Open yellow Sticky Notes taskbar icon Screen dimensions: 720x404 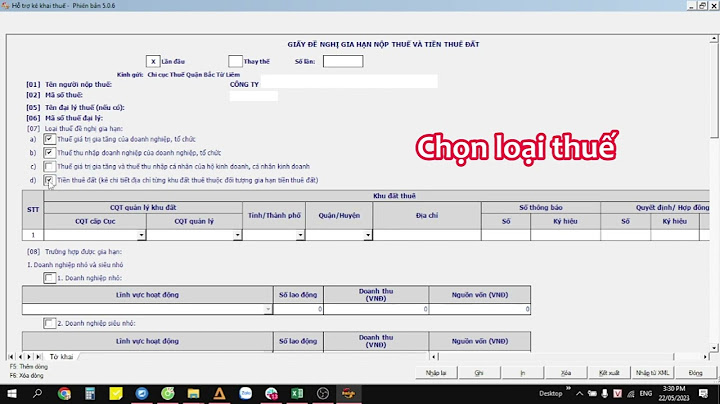[116, 393]
